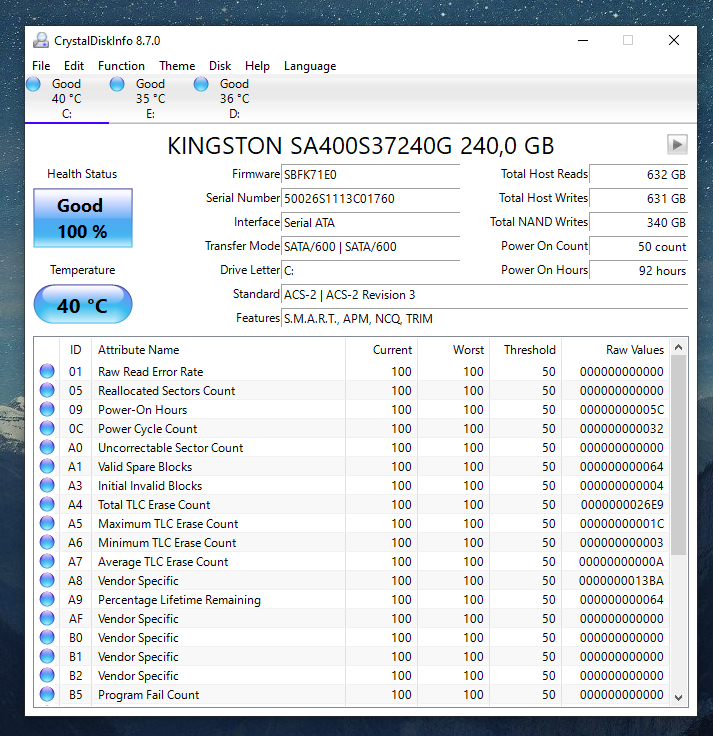Click raw value 0000000026E9
This screenshot has height=736, width=713.
[622, 505]
